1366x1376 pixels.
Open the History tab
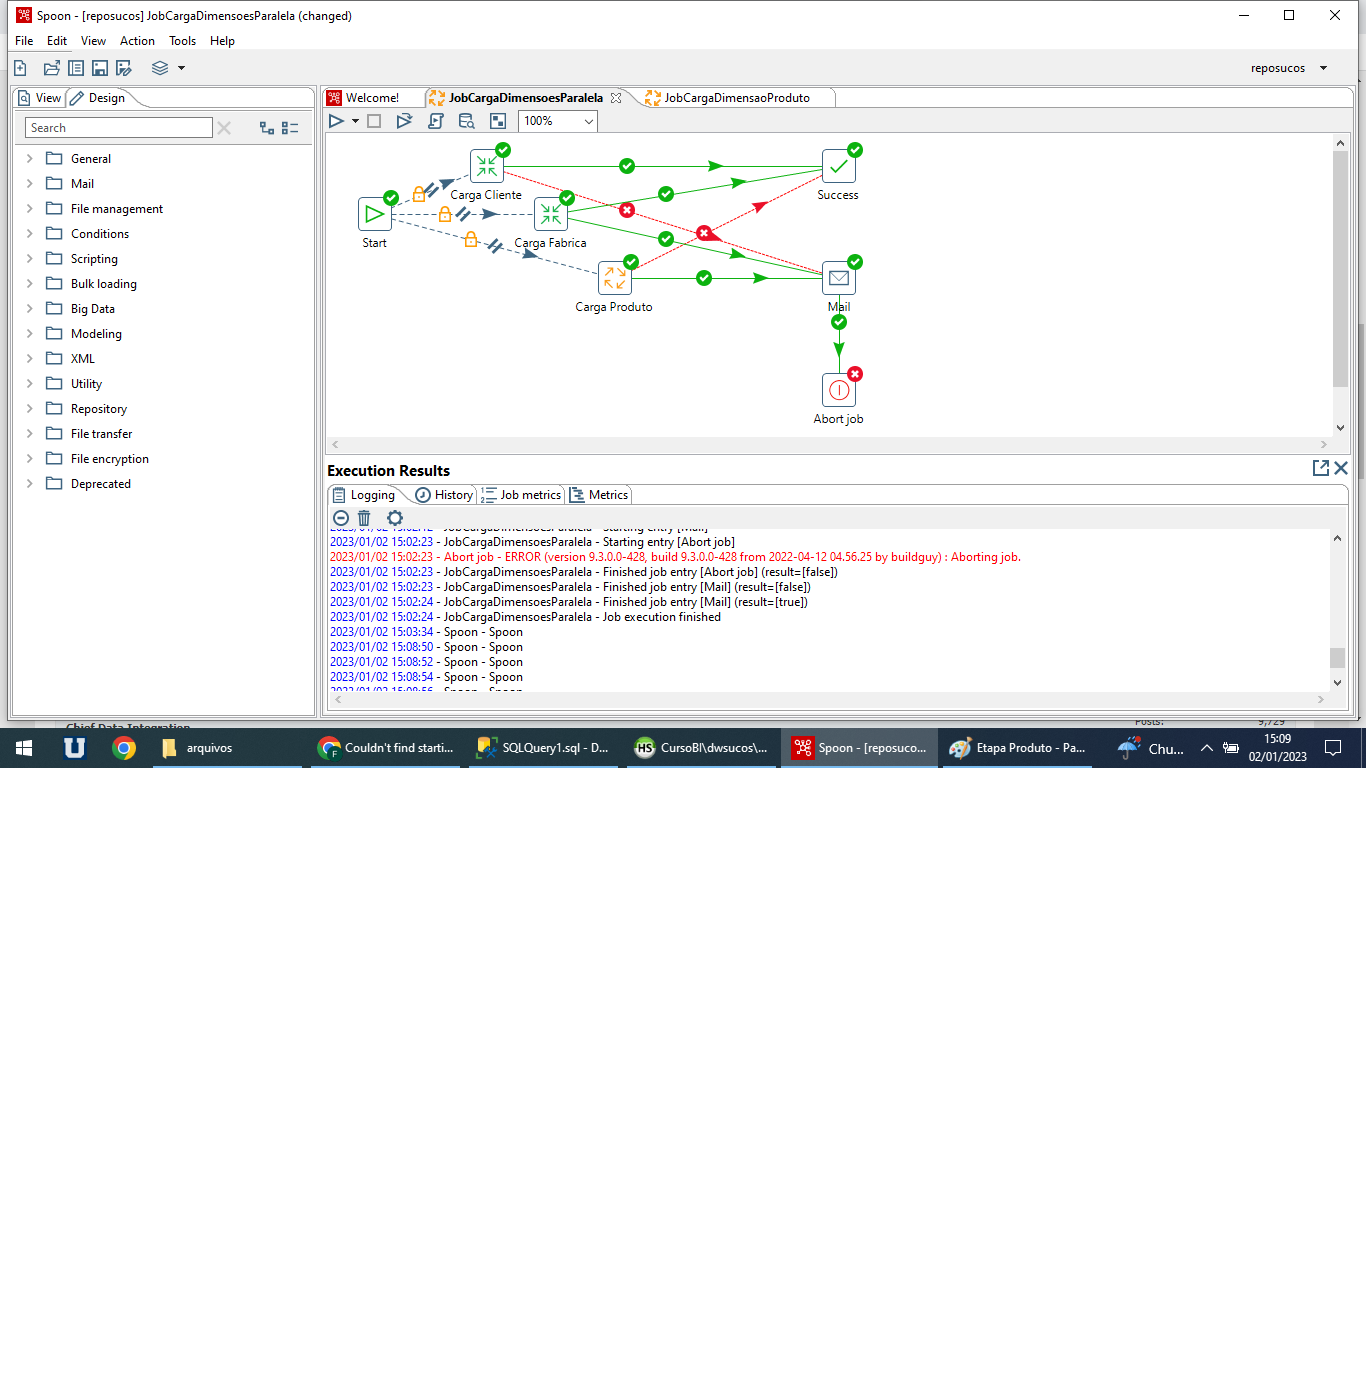(444, 495)
